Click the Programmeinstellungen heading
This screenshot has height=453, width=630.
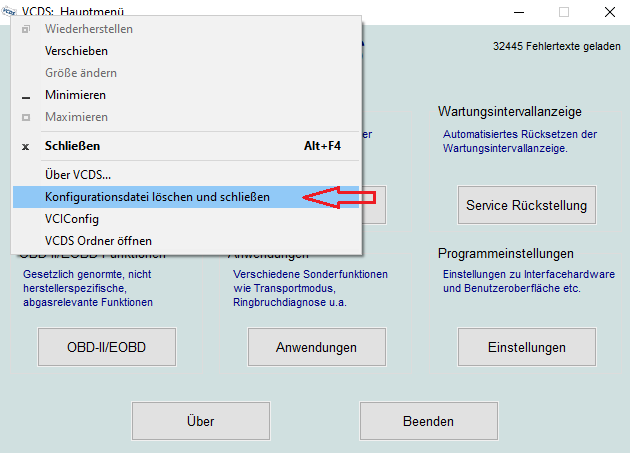[x=506, y=254]
